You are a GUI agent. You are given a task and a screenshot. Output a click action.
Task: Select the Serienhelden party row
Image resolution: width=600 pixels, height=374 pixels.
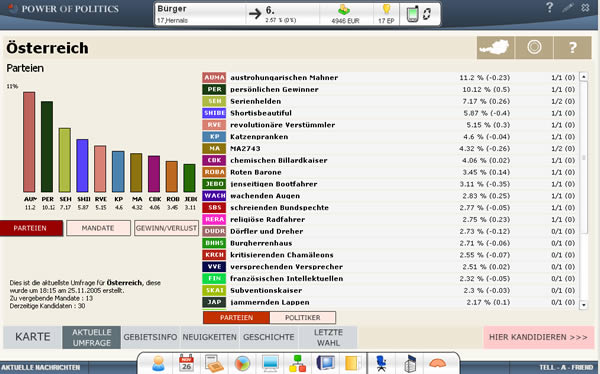coord(389,101)
